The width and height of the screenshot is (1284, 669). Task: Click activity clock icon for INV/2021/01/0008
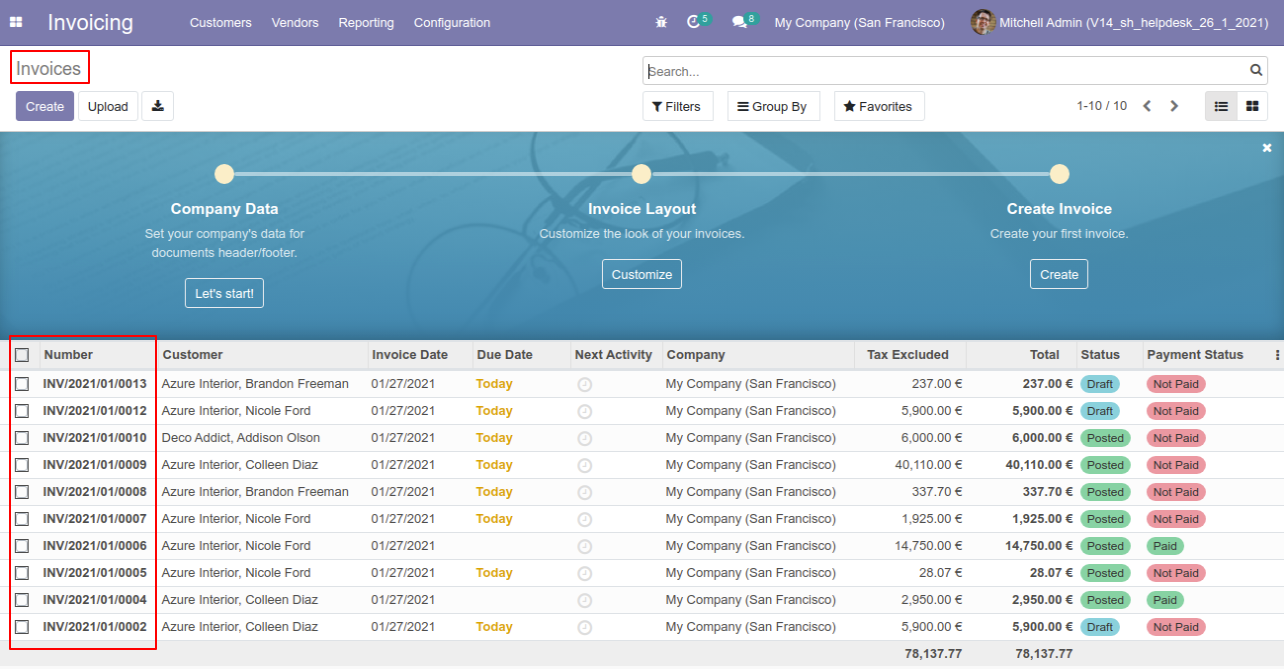(x=585, y=492)
